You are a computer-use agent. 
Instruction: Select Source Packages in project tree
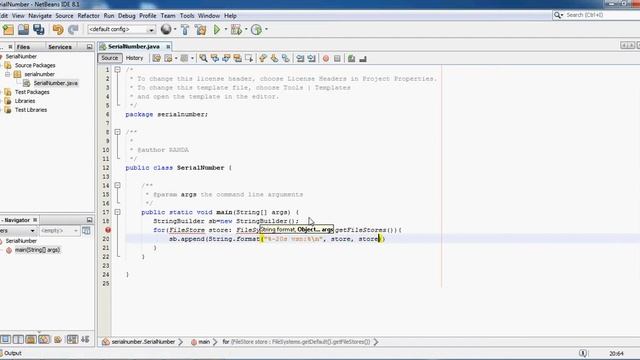point(35,65)
